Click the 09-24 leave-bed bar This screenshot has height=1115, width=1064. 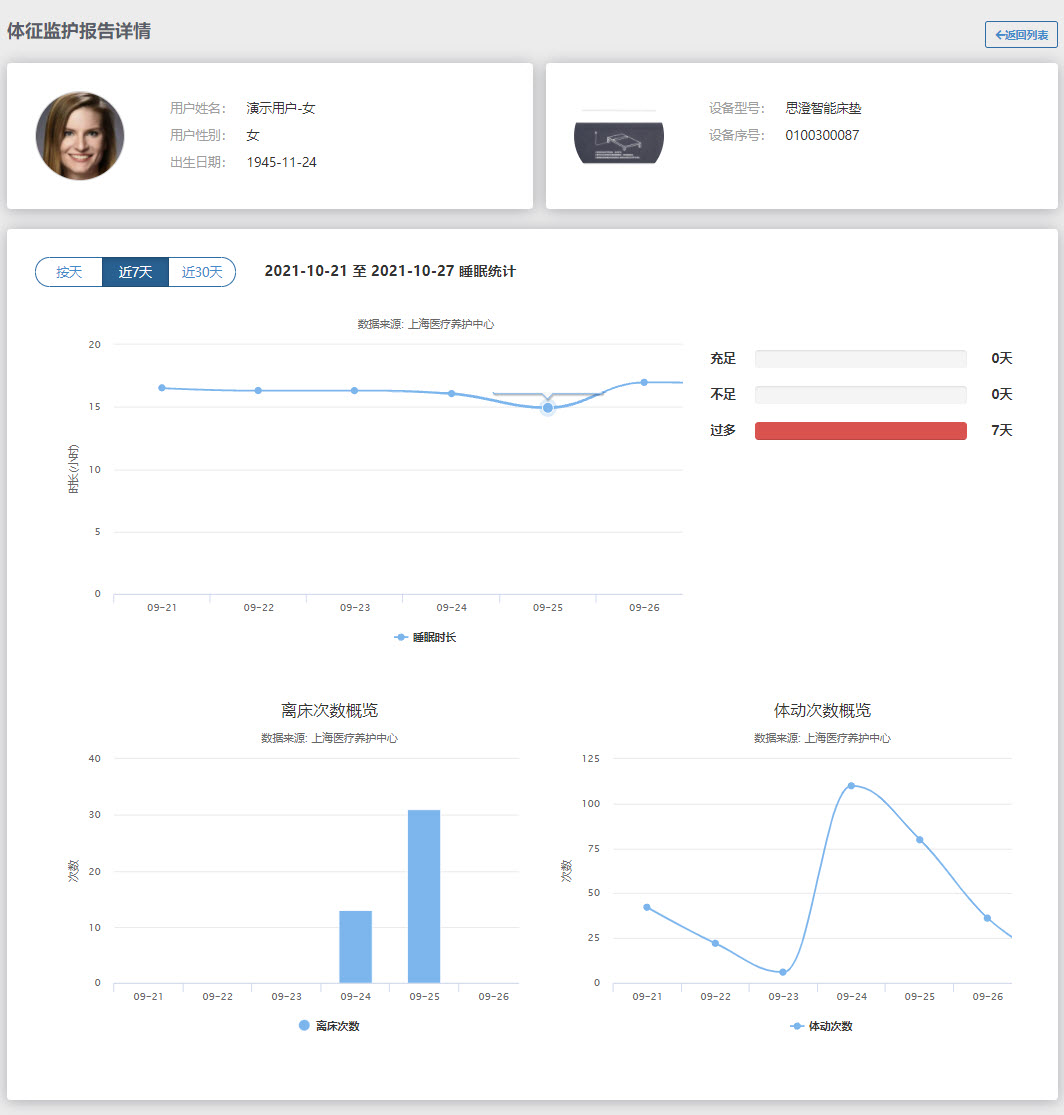click(355, 947)
